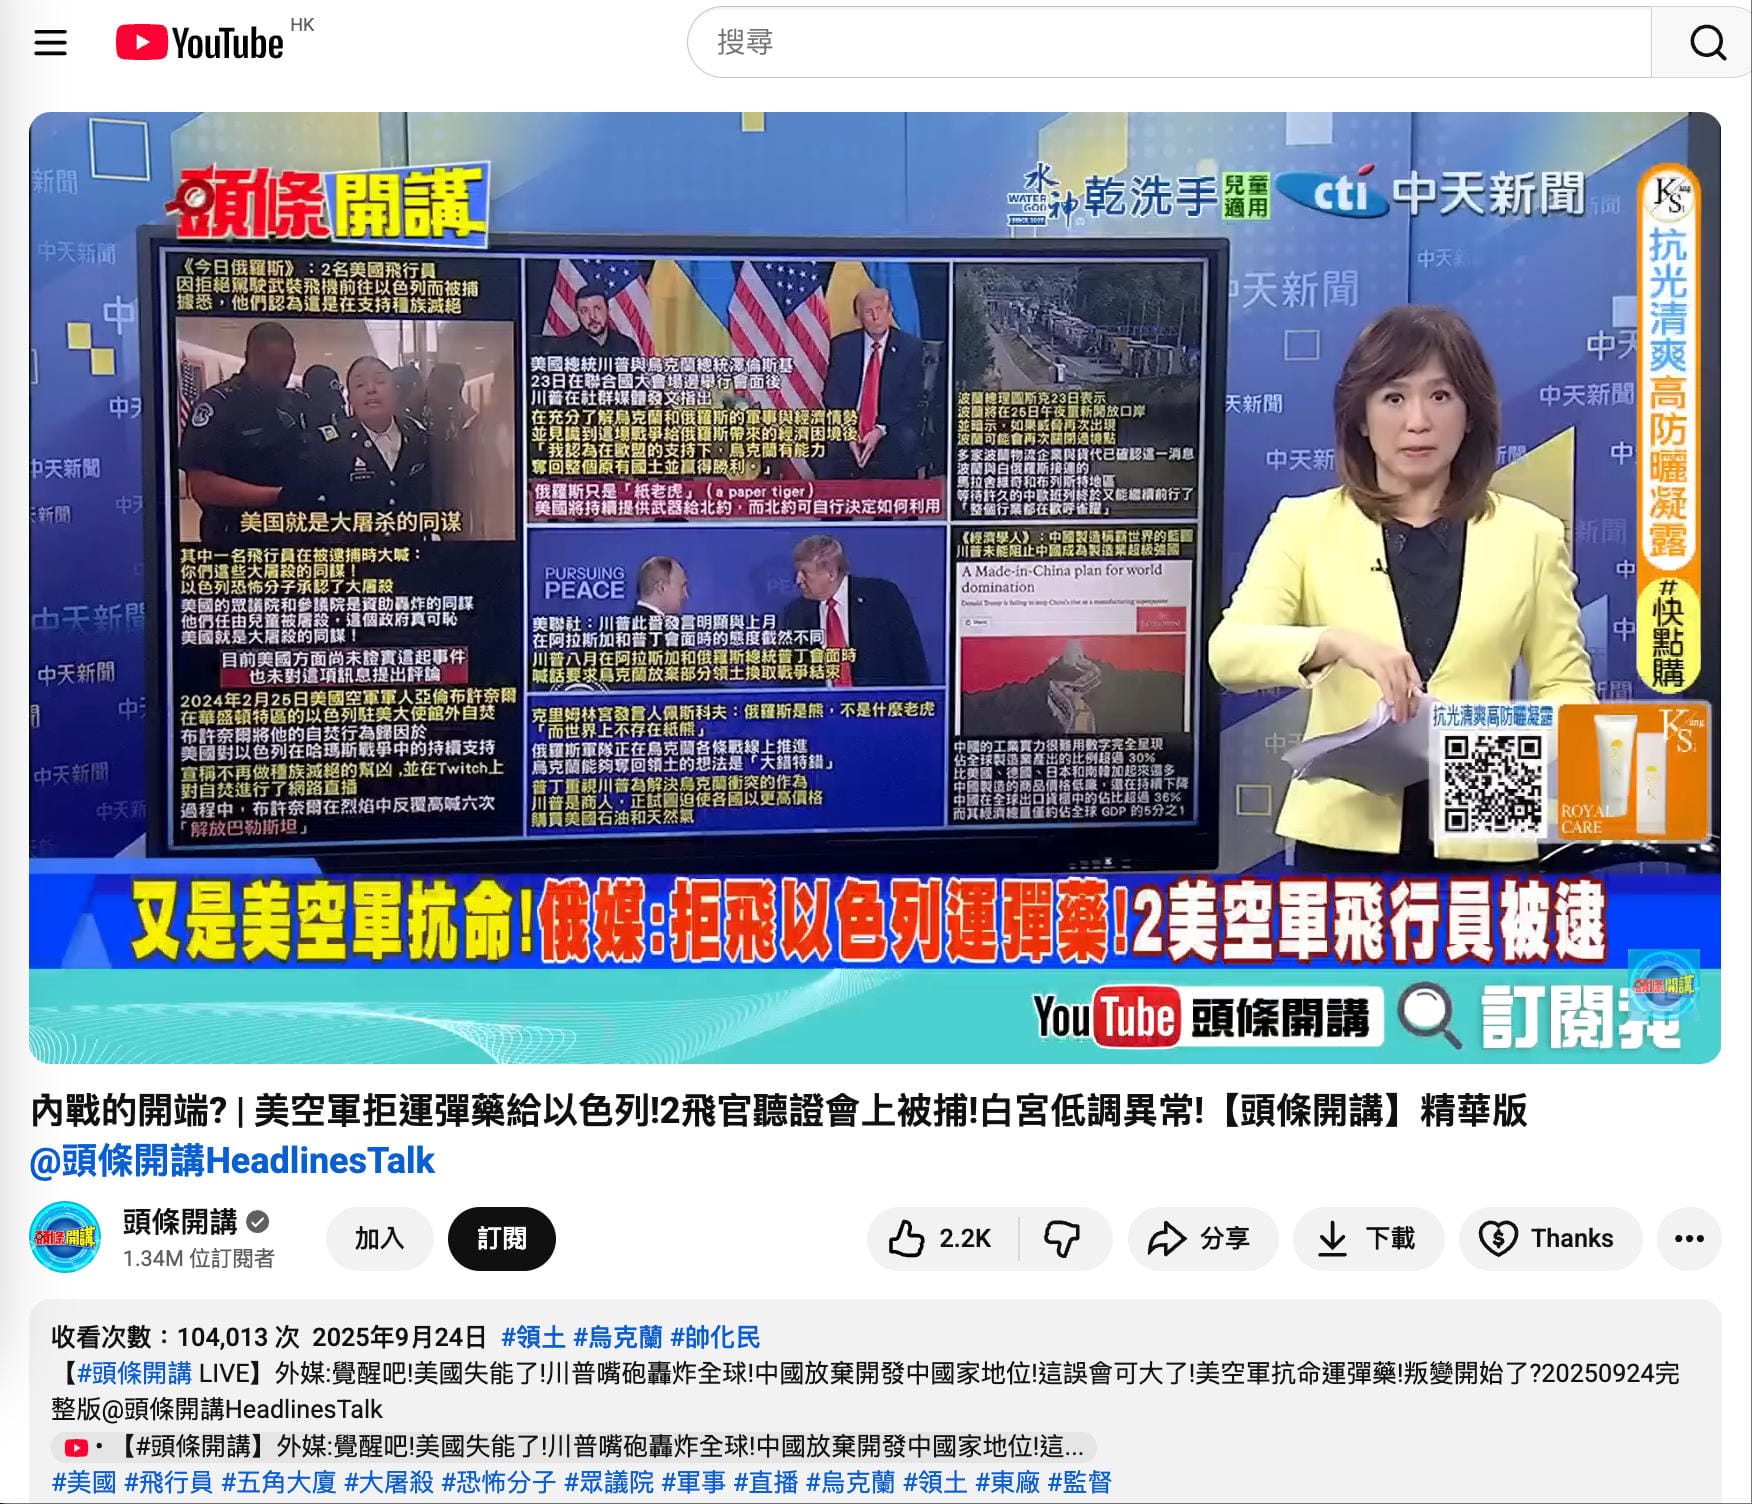Open the 頭條開講 channel avatar
Viewport: 1752px width, 1504px height.
65,1237
